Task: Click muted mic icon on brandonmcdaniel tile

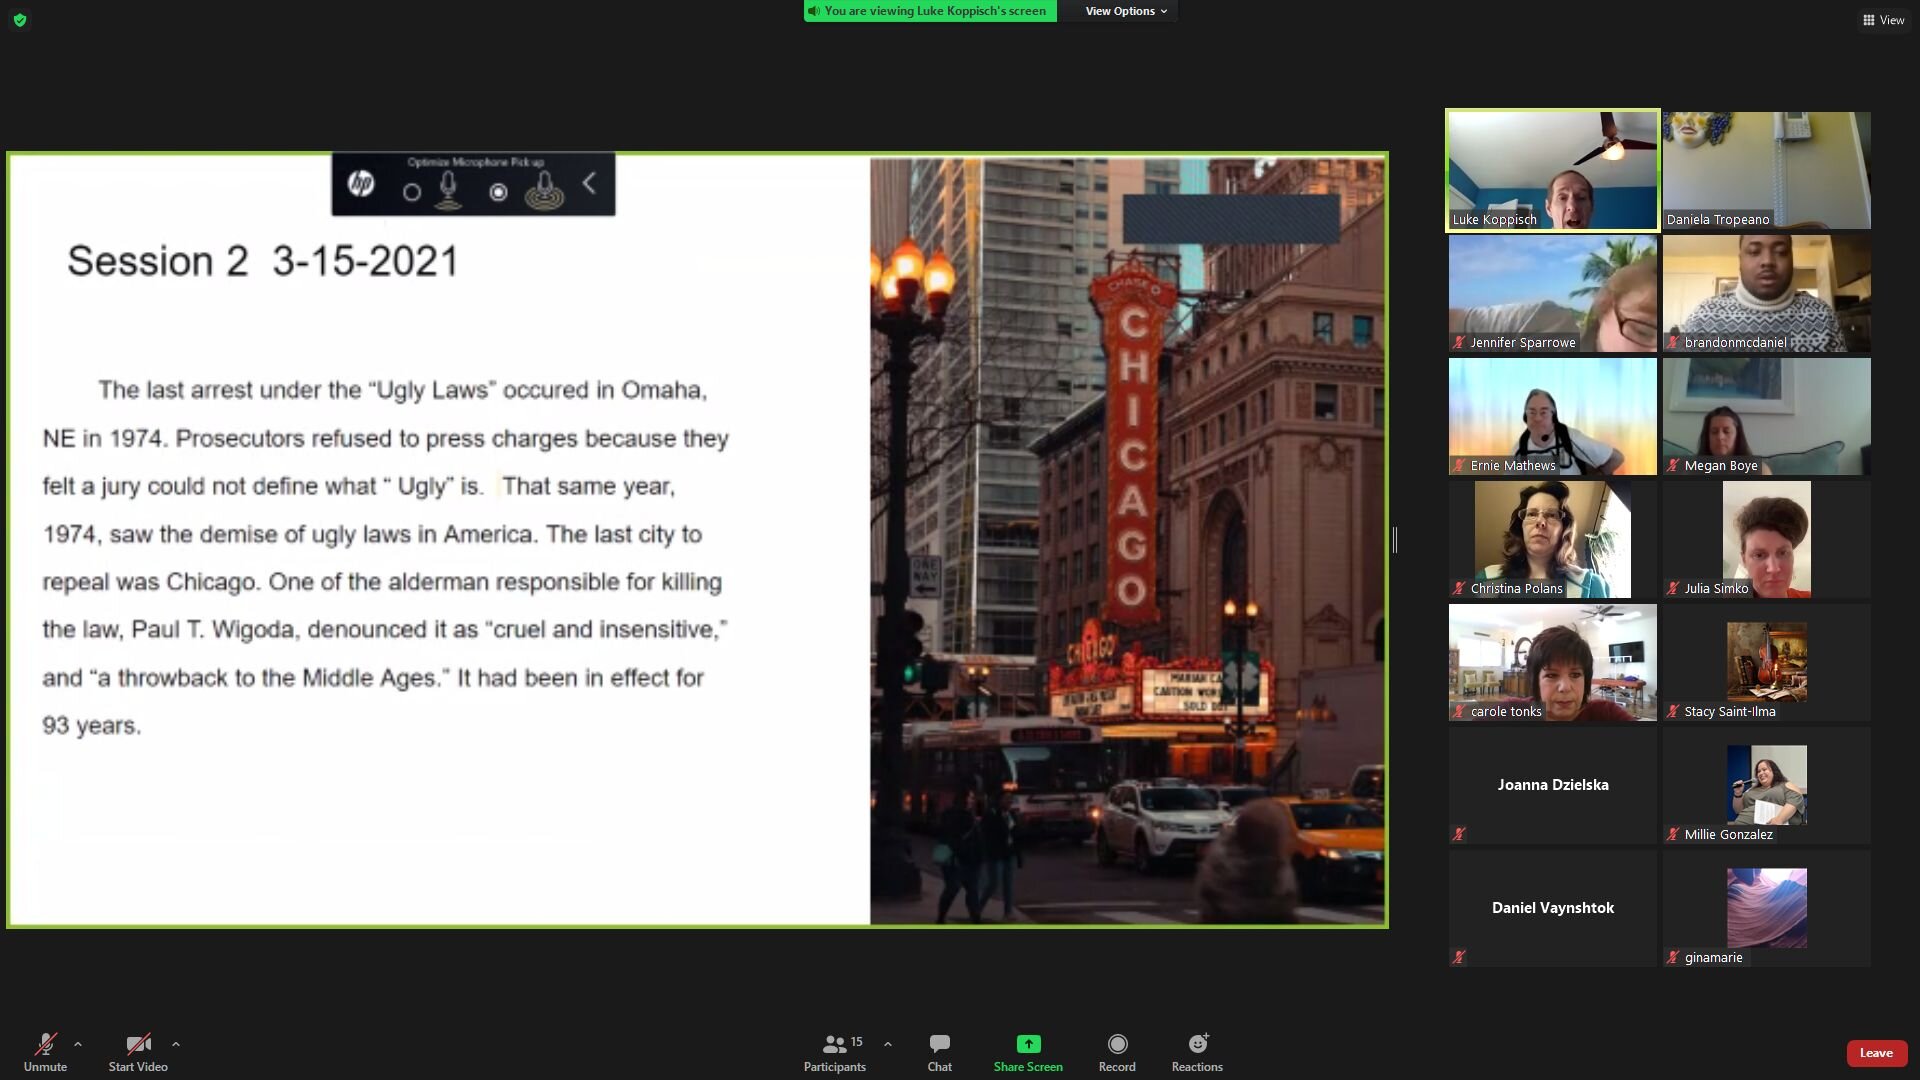Action: [x=1673, y=342]
